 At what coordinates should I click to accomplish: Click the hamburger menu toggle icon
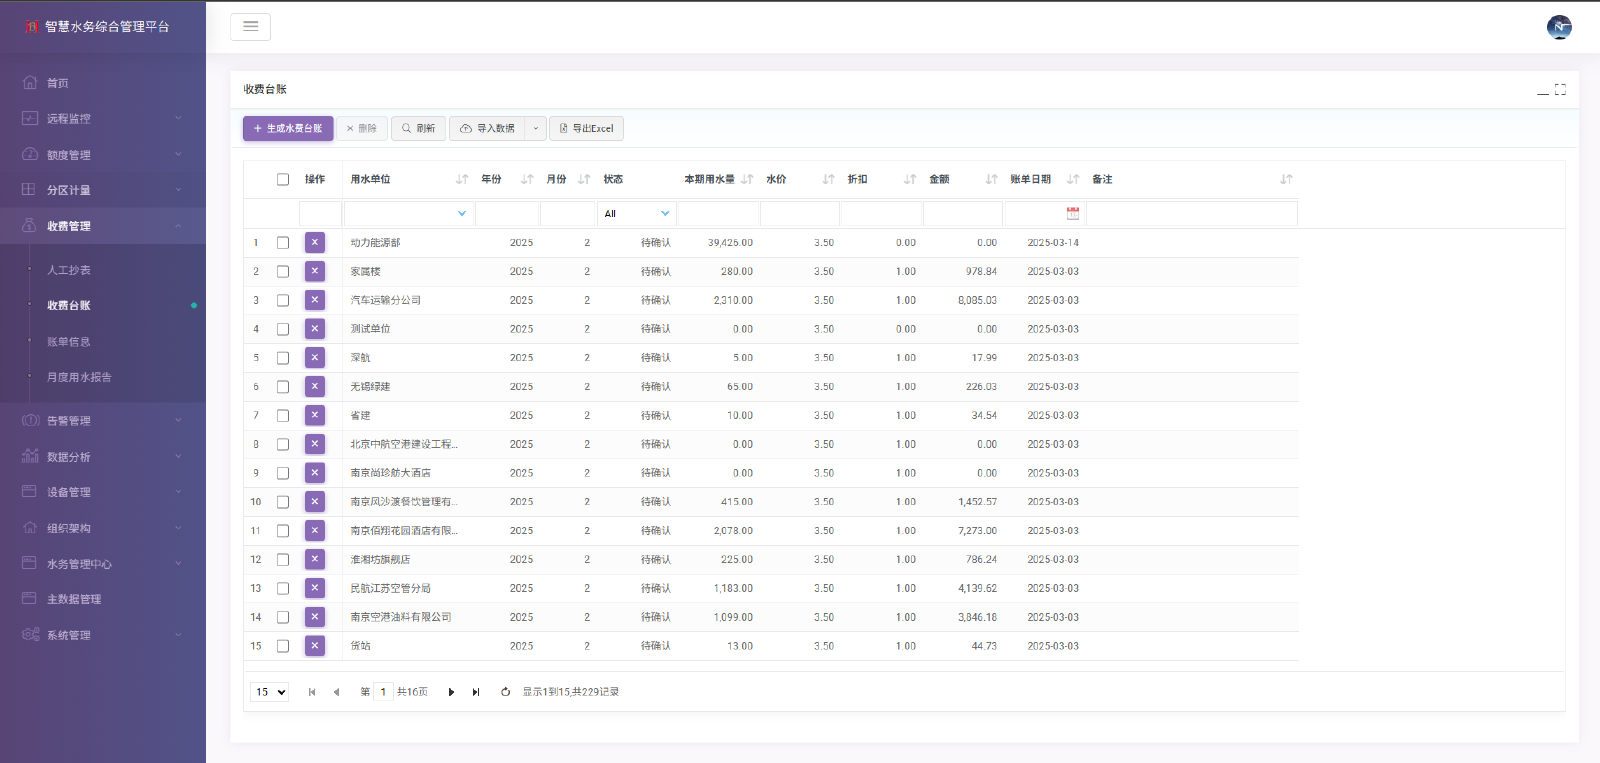pyautogui.click(x=250, y=27)
